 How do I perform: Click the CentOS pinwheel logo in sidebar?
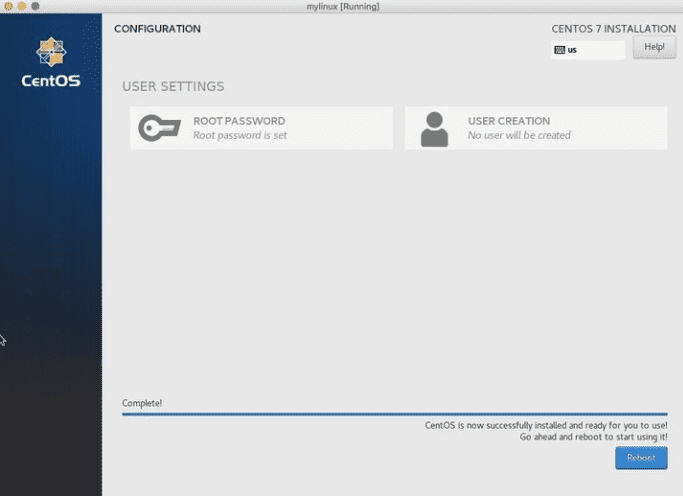point(51,52)
